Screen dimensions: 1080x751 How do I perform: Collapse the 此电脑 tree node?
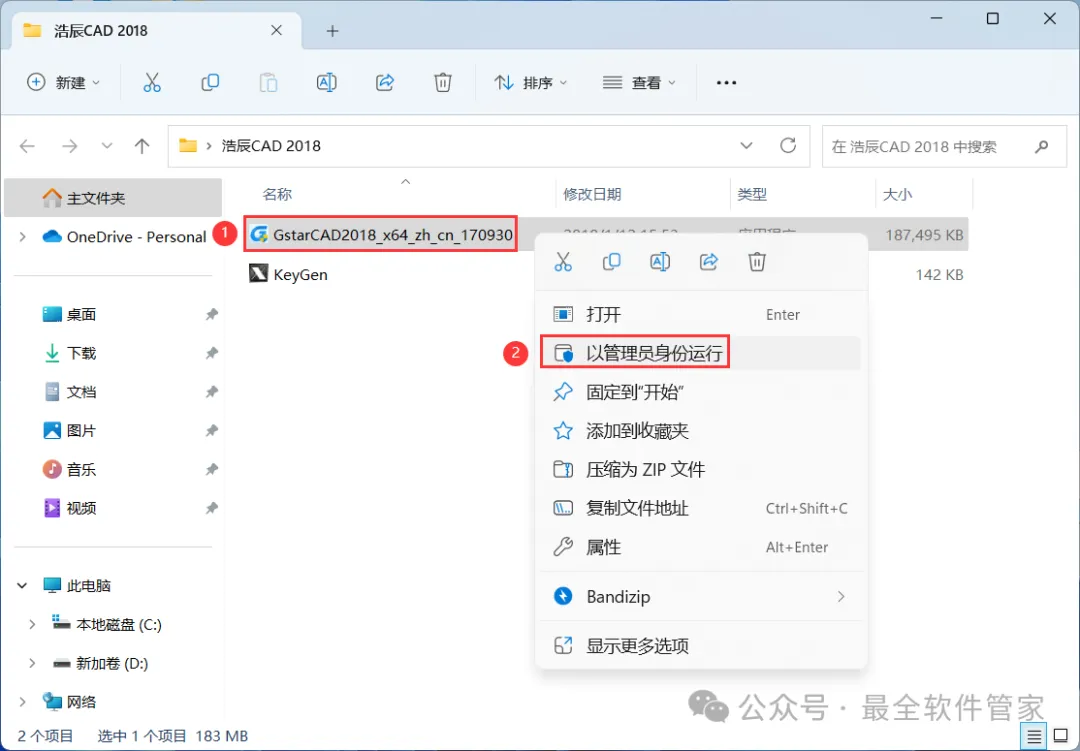coord(22,586)
